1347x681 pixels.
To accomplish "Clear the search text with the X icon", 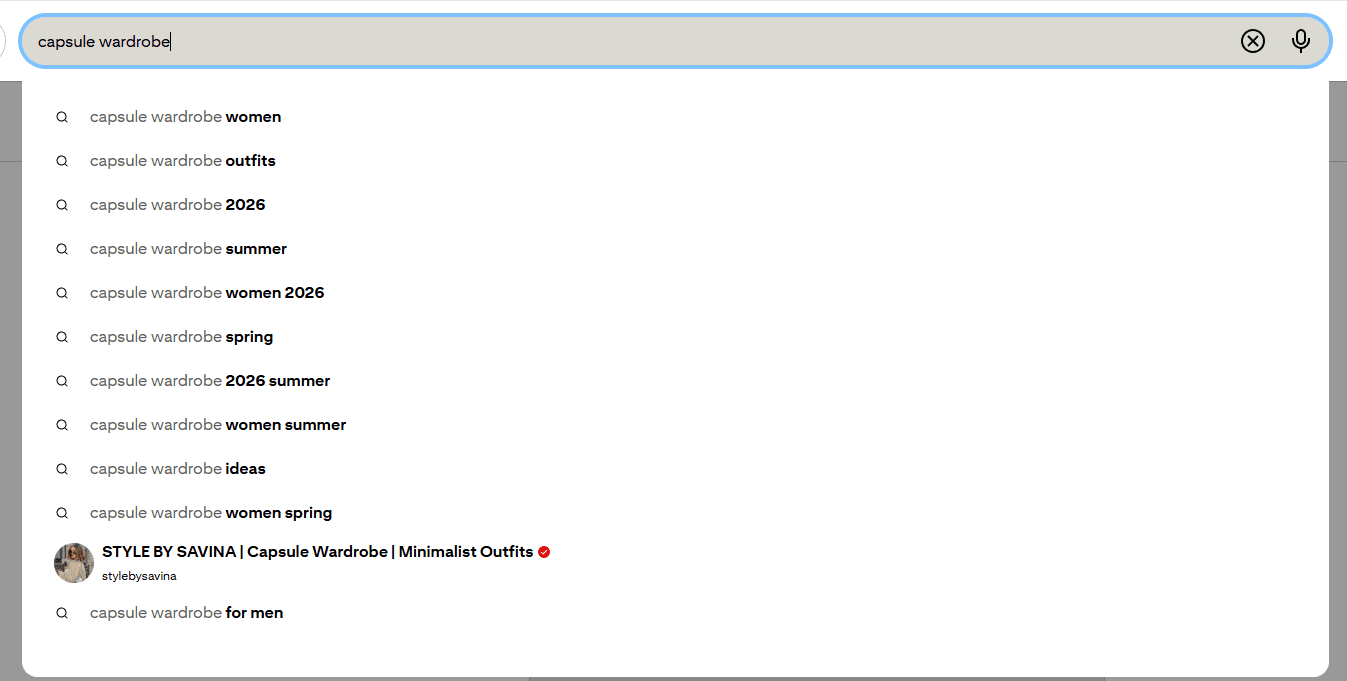I will coord(1253,41).
